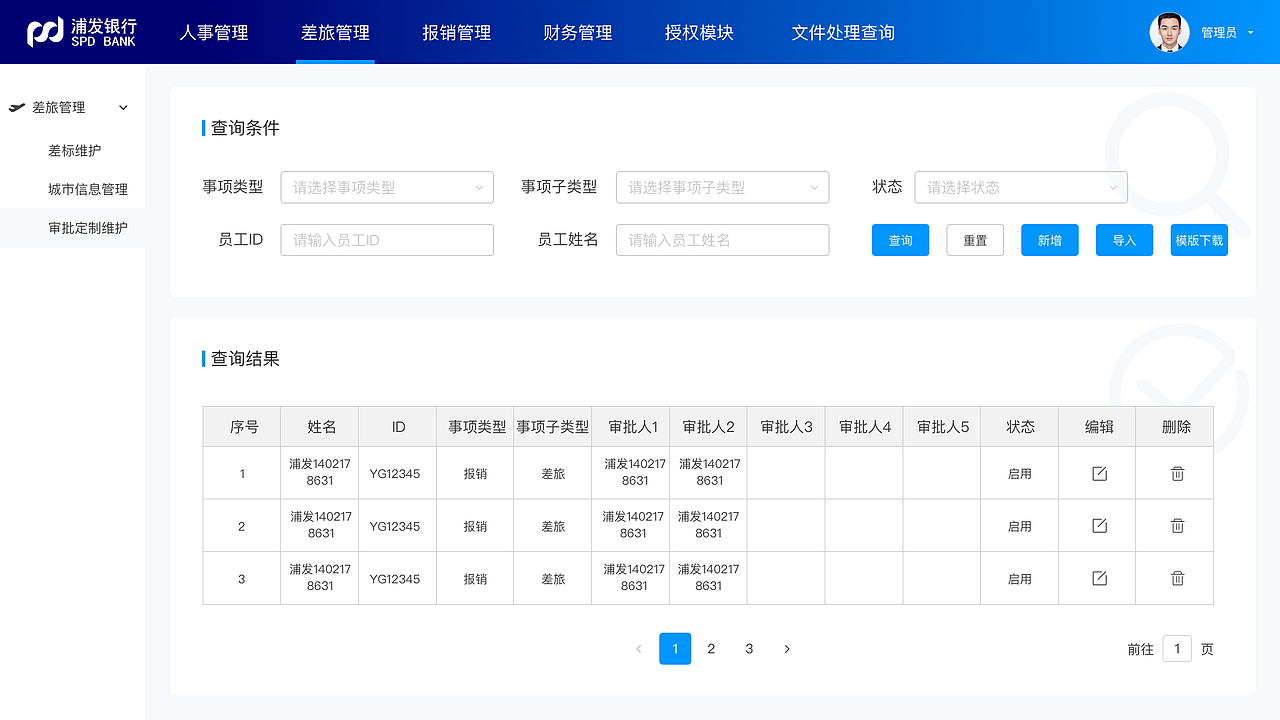Go to the next page arrow
The height and width of the screenshot is (720, 1280).
click(x=787, y=649)
